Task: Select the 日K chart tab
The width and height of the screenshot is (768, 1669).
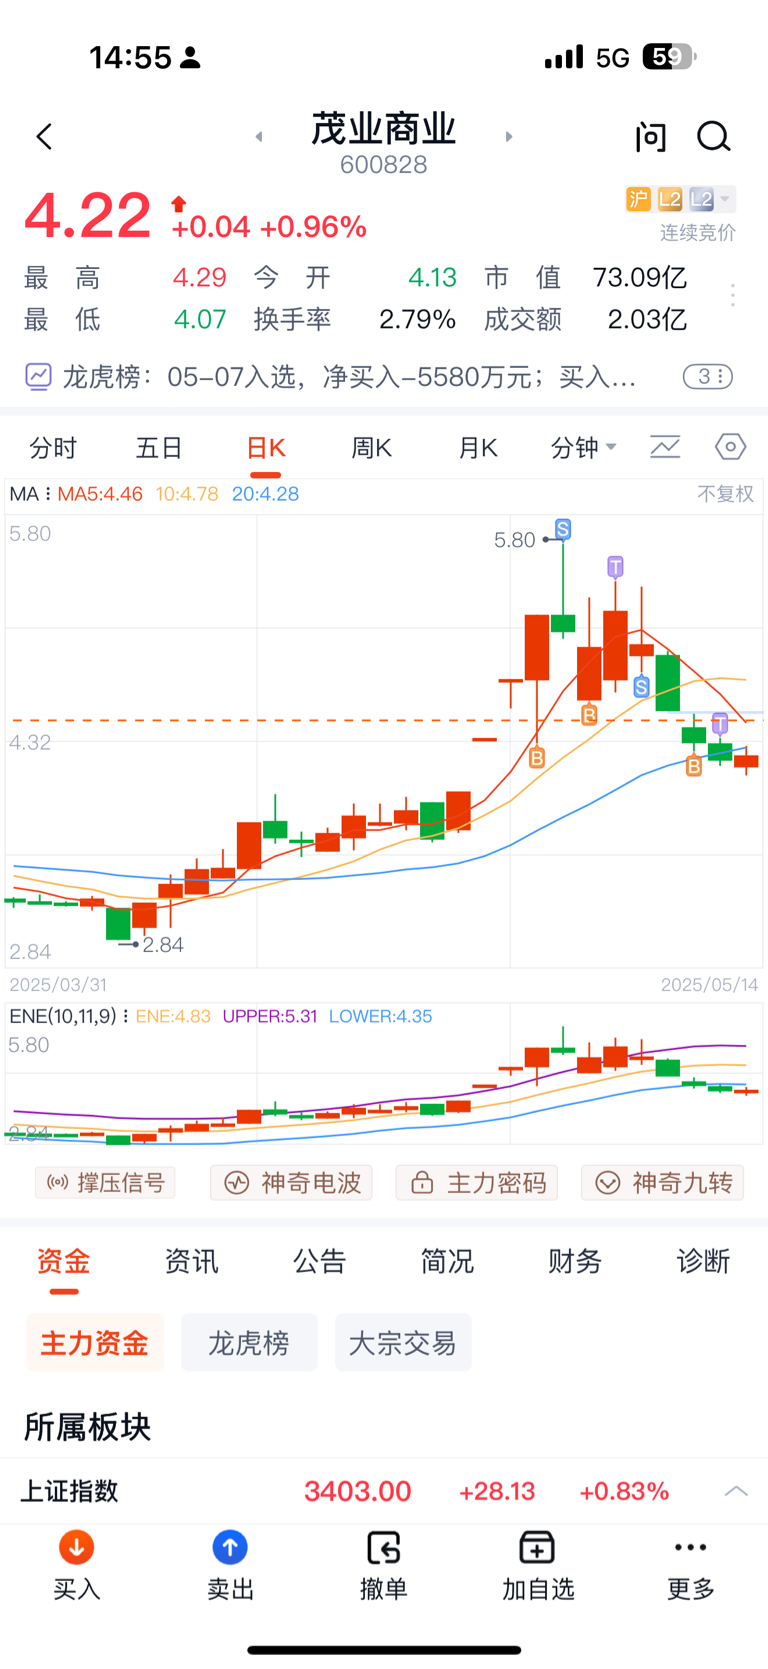Action: tap(266, 448)
